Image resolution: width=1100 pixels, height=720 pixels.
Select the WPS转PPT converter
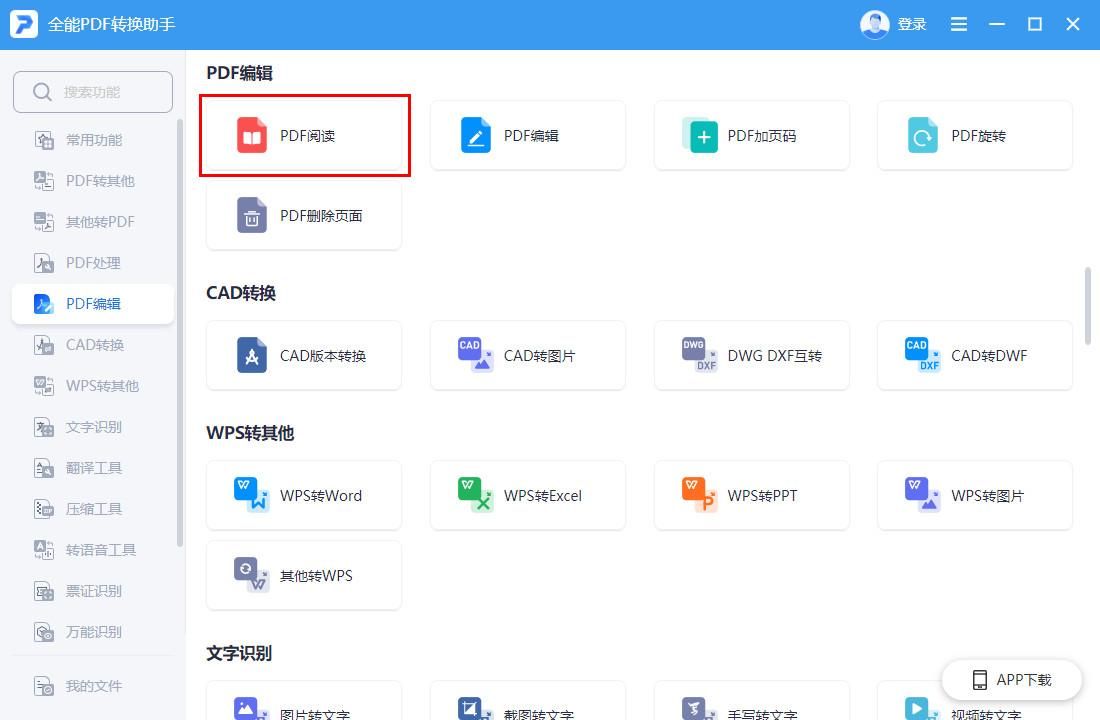[751, 495]
